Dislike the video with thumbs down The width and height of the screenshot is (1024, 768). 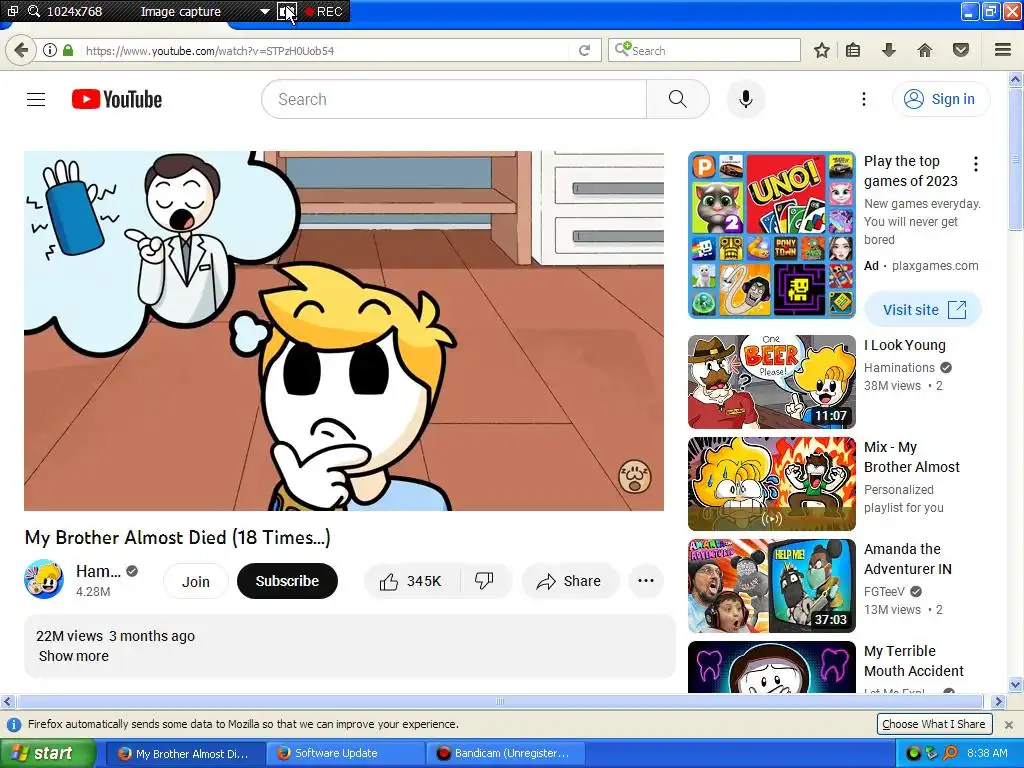(x=485, y=581)
